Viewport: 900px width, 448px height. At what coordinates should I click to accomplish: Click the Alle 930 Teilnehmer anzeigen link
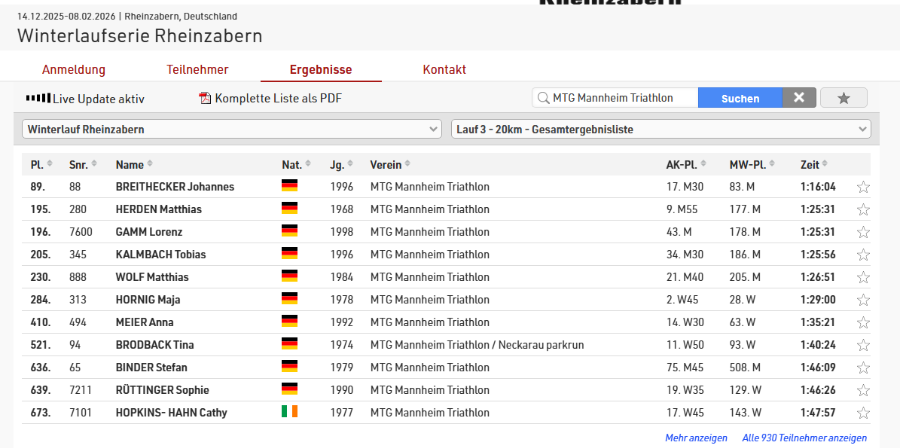point(804,438)
